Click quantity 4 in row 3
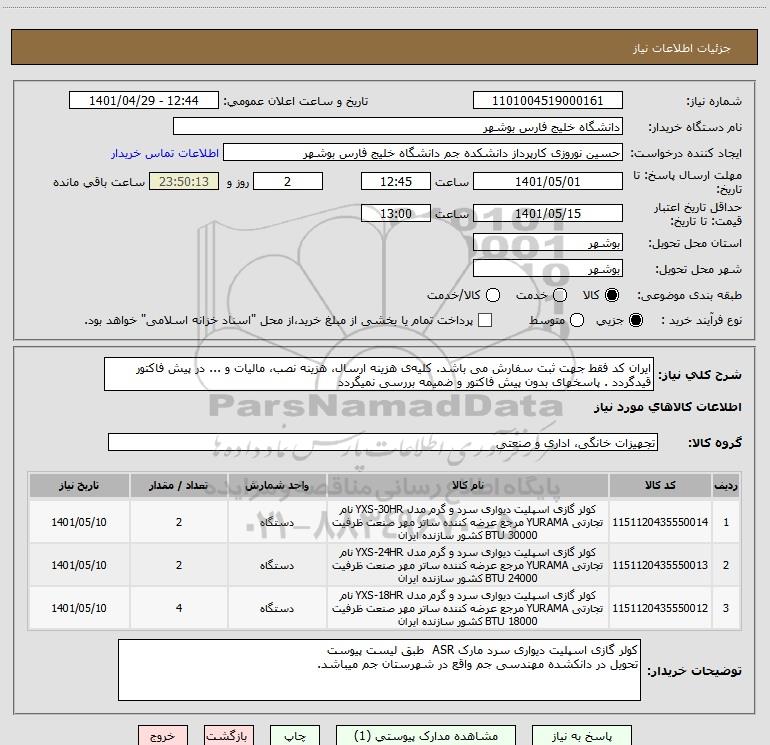This screenshot has height=745, width=770. tap(179, 608)
